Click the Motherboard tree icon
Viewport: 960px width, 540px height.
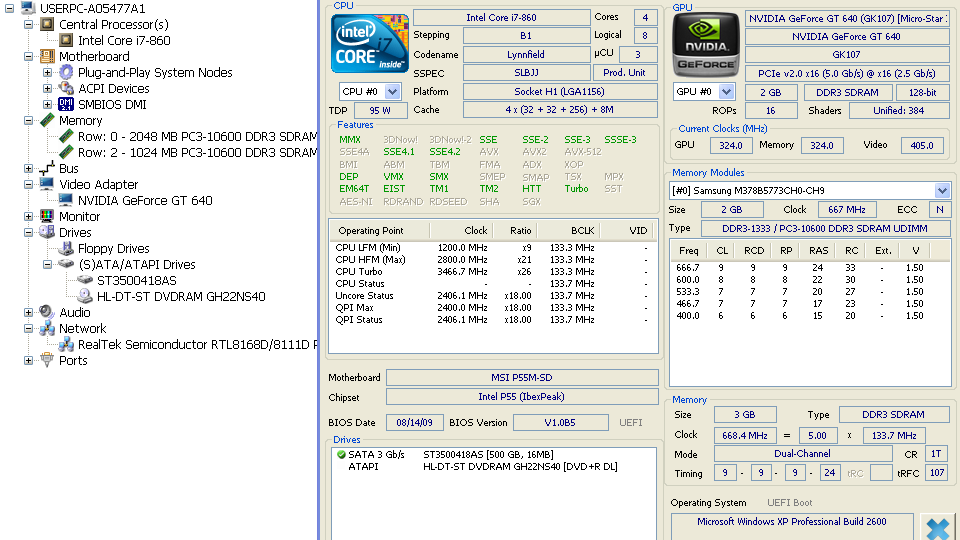click(x=47, y=56)
